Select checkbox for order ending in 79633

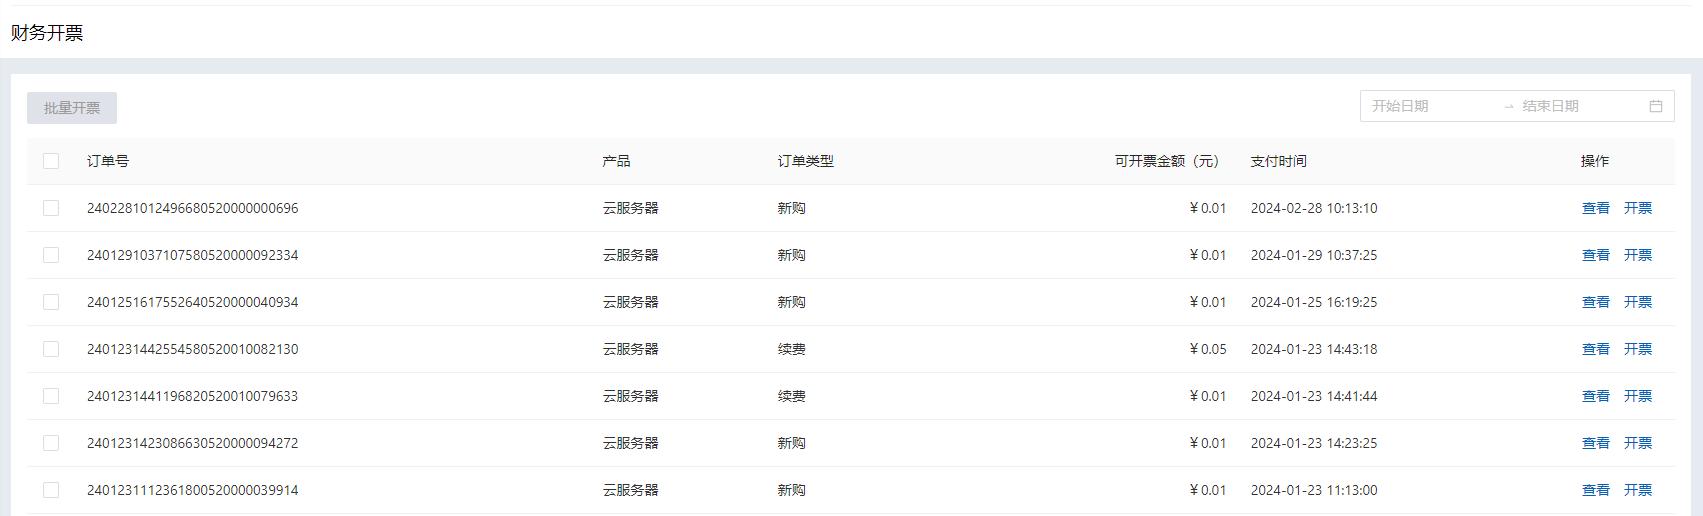(51, 396)
